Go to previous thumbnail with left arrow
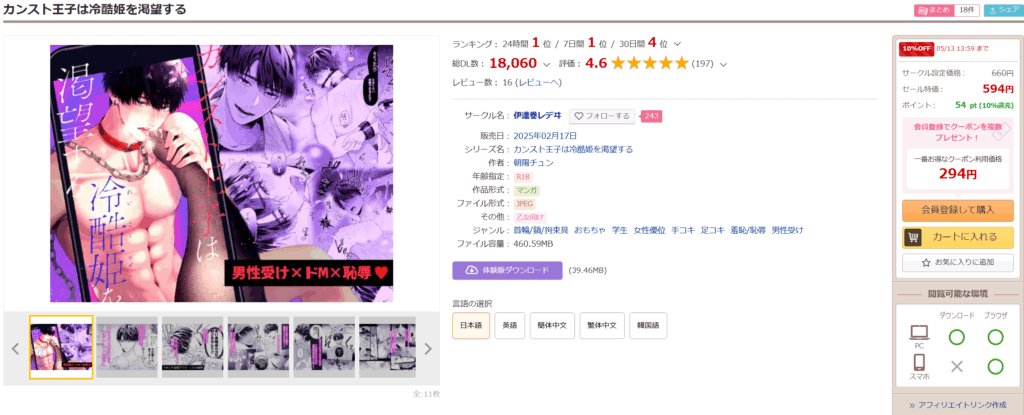Screen dimensions: 1024x415 click(16, 348)
